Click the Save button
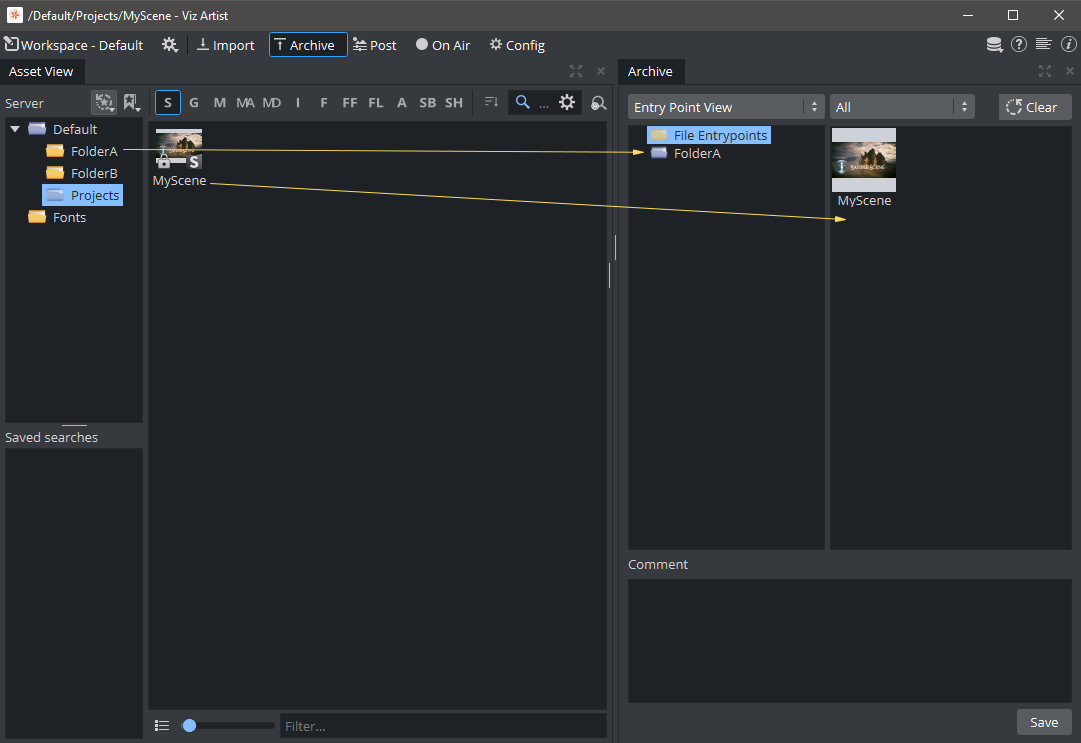This screenshot has width=1081, height=743. pos(1044,722)
